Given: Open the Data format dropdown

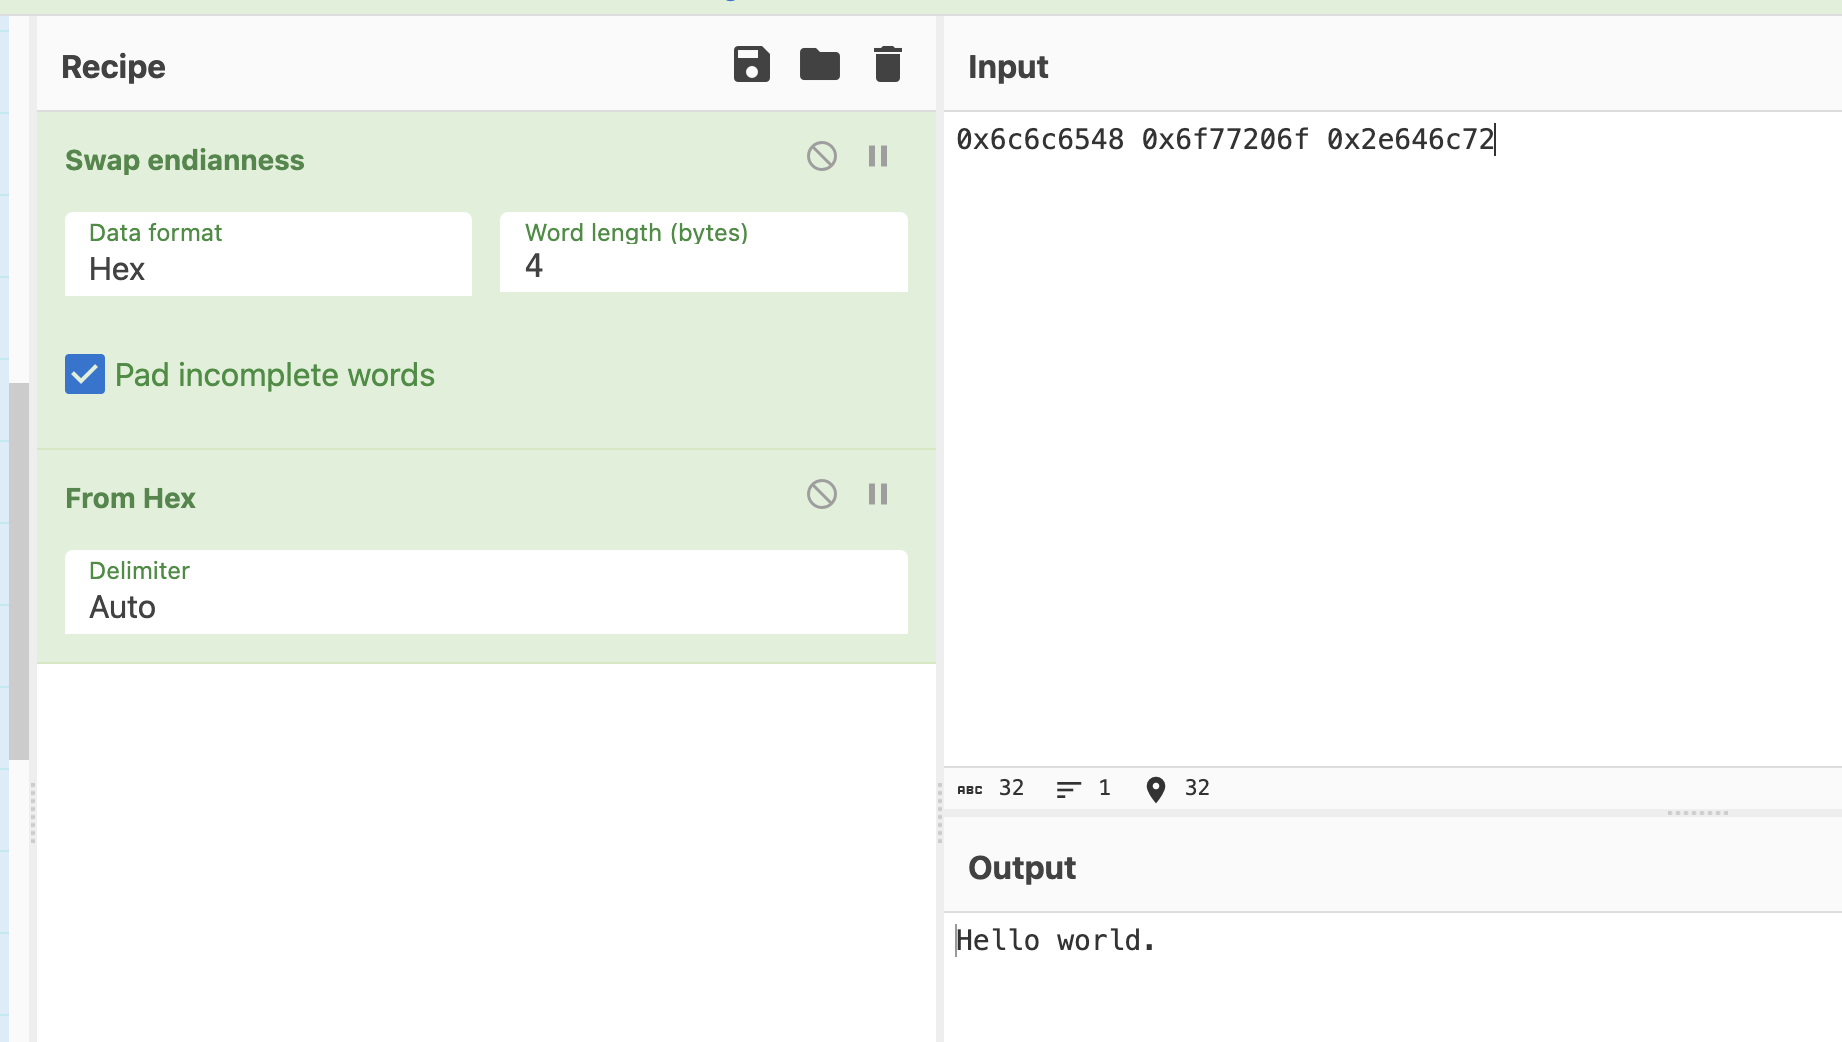Looking at the screenshot, I should tap(268, 268).
